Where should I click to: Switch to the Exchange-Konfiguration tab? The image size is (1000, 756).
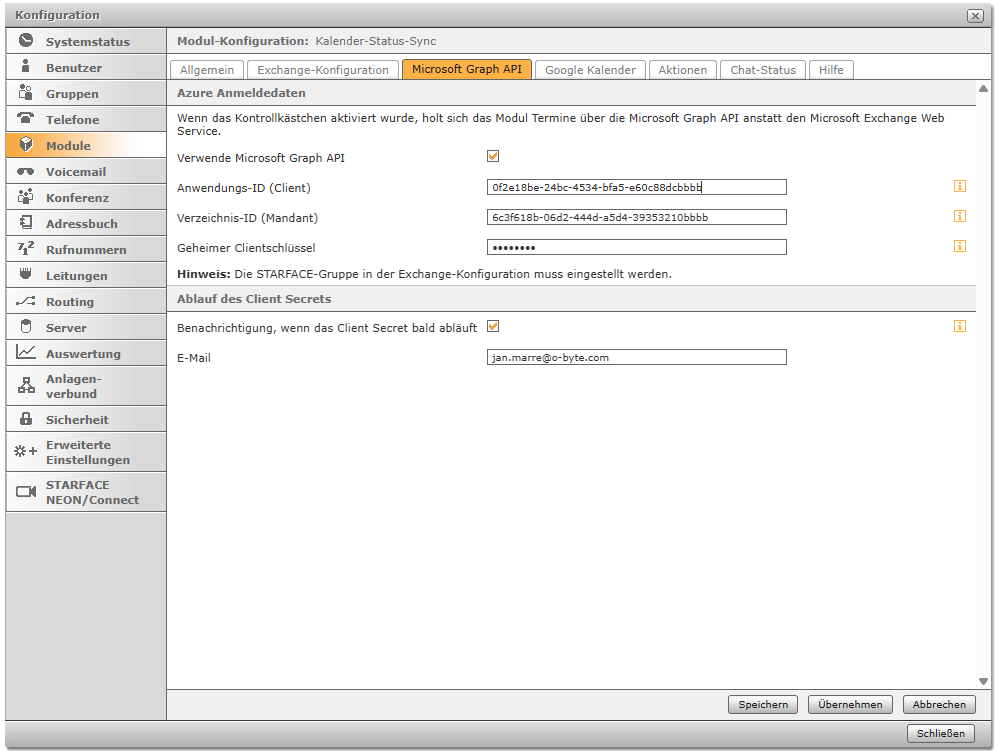point(322,70)
